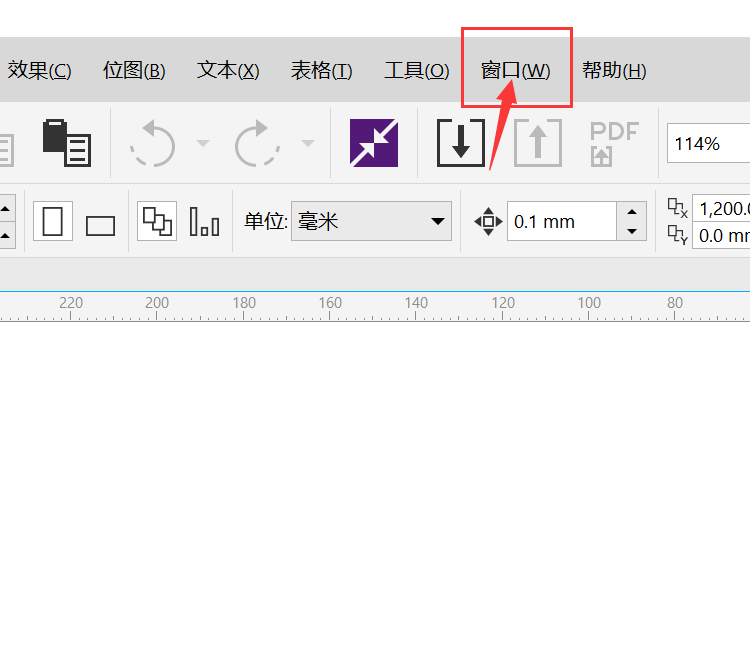Decrease nudge distance with down stepper
This screenshot has width=750, height=653.
tap(632, 231)
